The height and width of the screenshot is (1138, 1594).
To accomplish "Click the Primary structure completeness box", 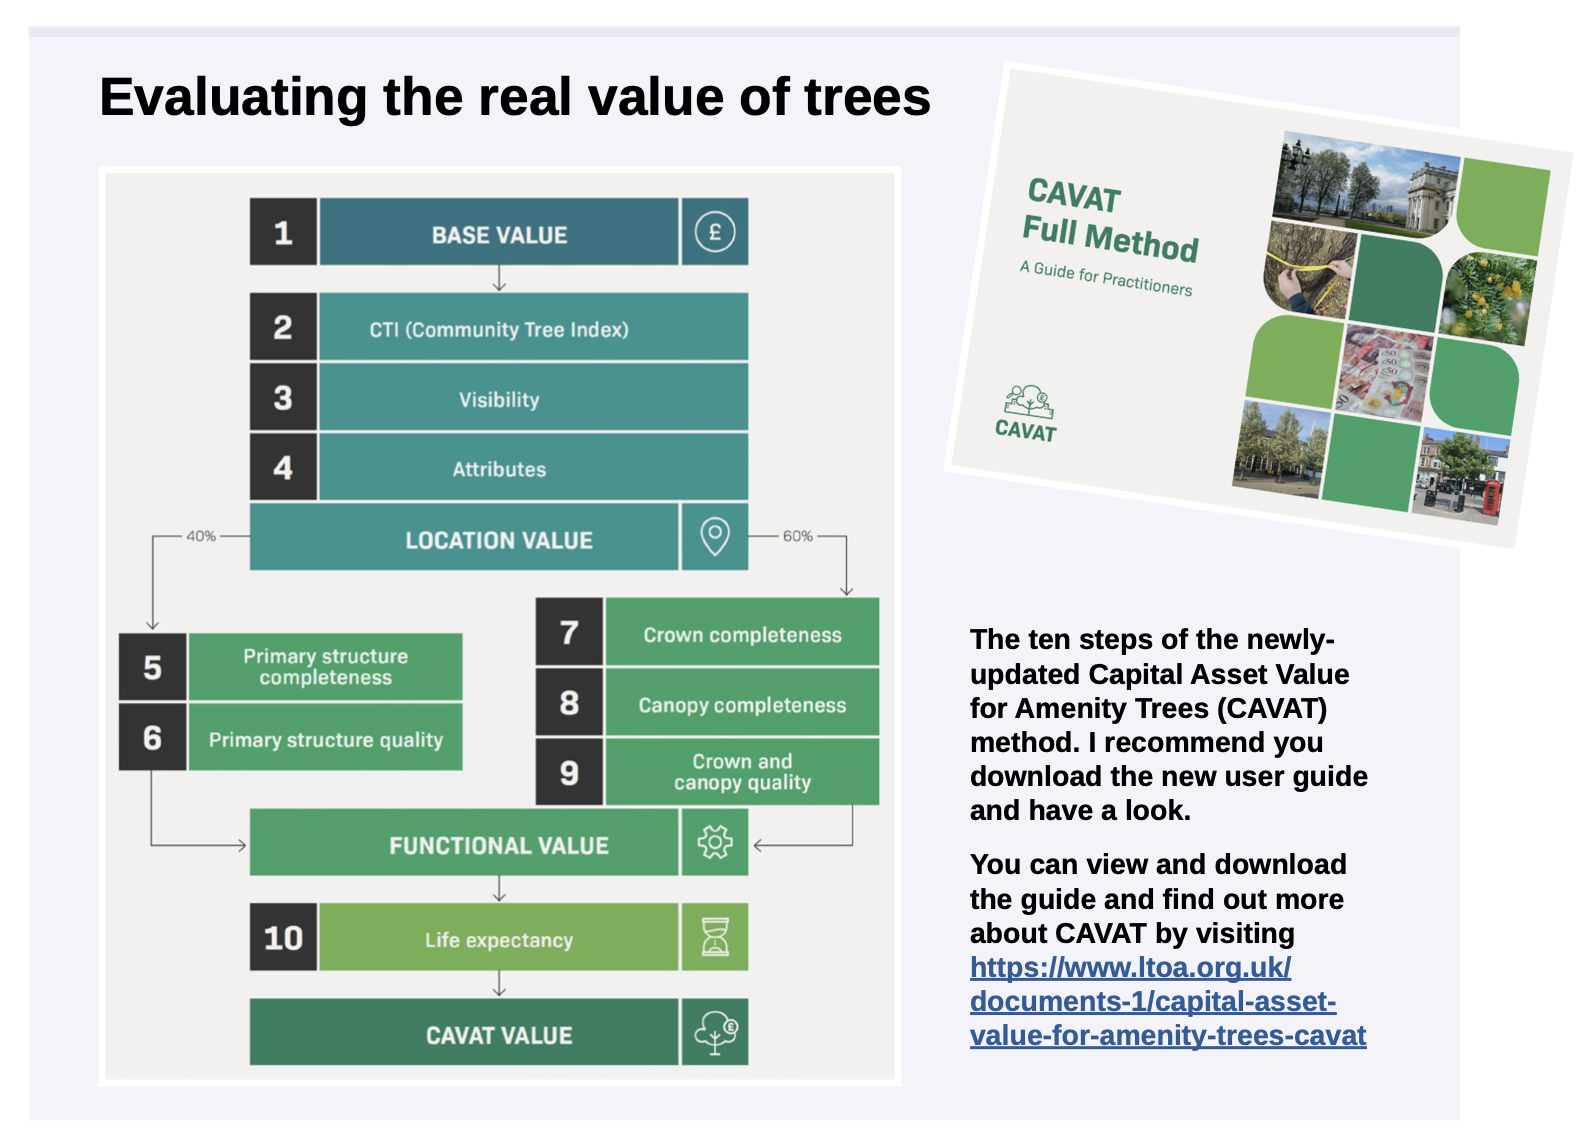I will click(x=325, y=667).
